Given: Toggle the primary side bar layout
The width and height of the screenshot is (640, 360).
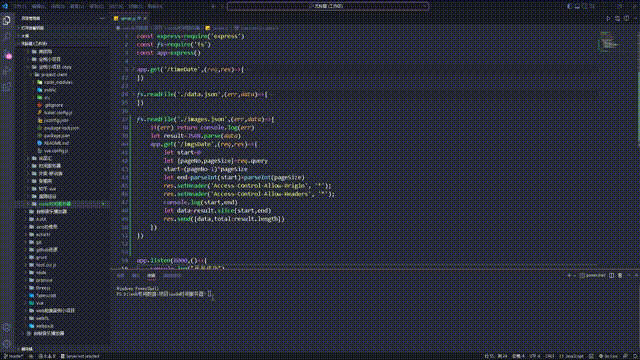Looking at the screenshot, I should pyautogui.click(x=569, y=6).
